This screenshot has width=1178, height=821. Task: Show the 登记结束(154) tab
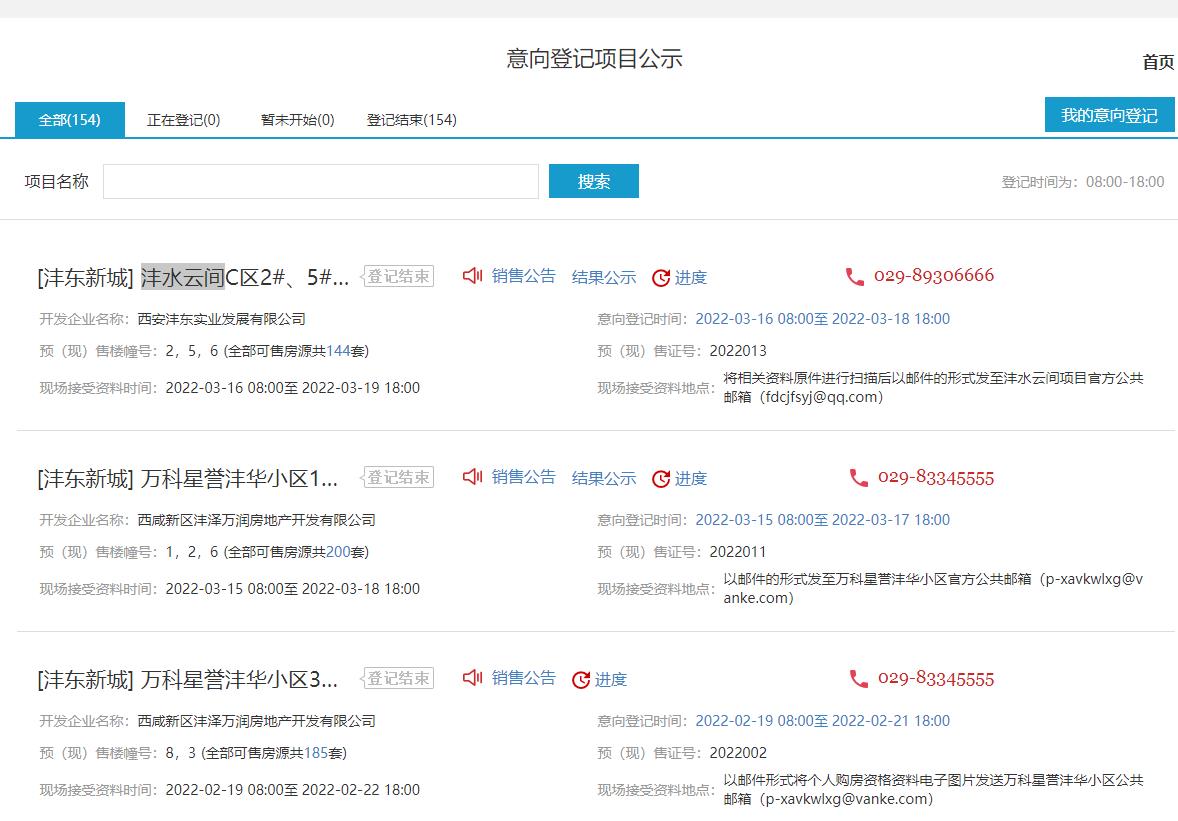click(x=411, y=120)
